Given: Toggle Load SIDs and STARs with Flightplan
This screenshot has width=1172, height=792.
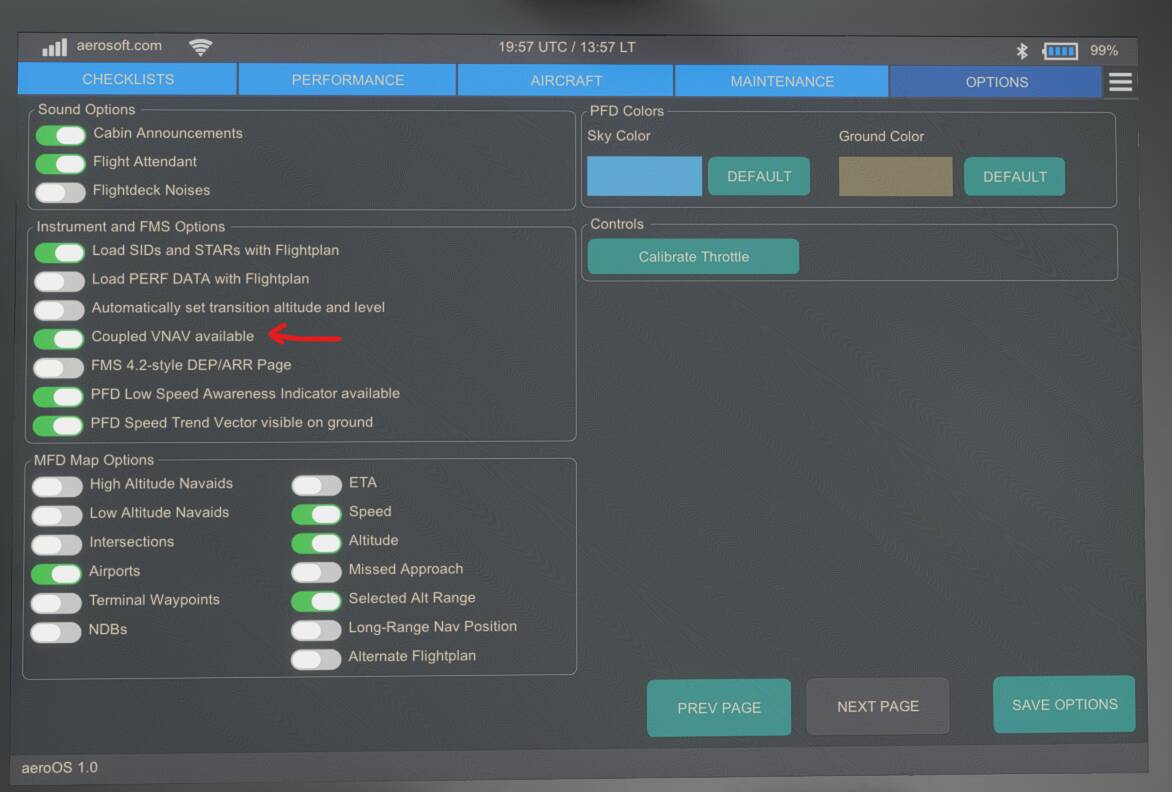Looking at the screenshot, I should click(x=60, y=252).
